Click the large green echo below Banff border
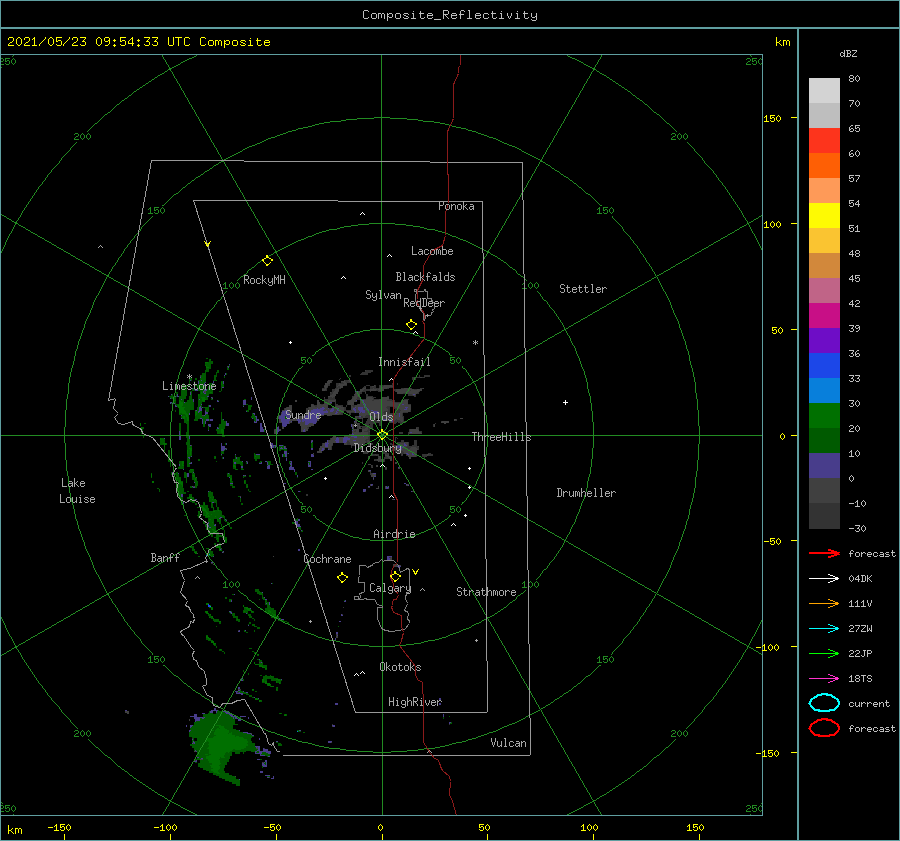The width and height of the screenshot is (900, 841). 221,745
